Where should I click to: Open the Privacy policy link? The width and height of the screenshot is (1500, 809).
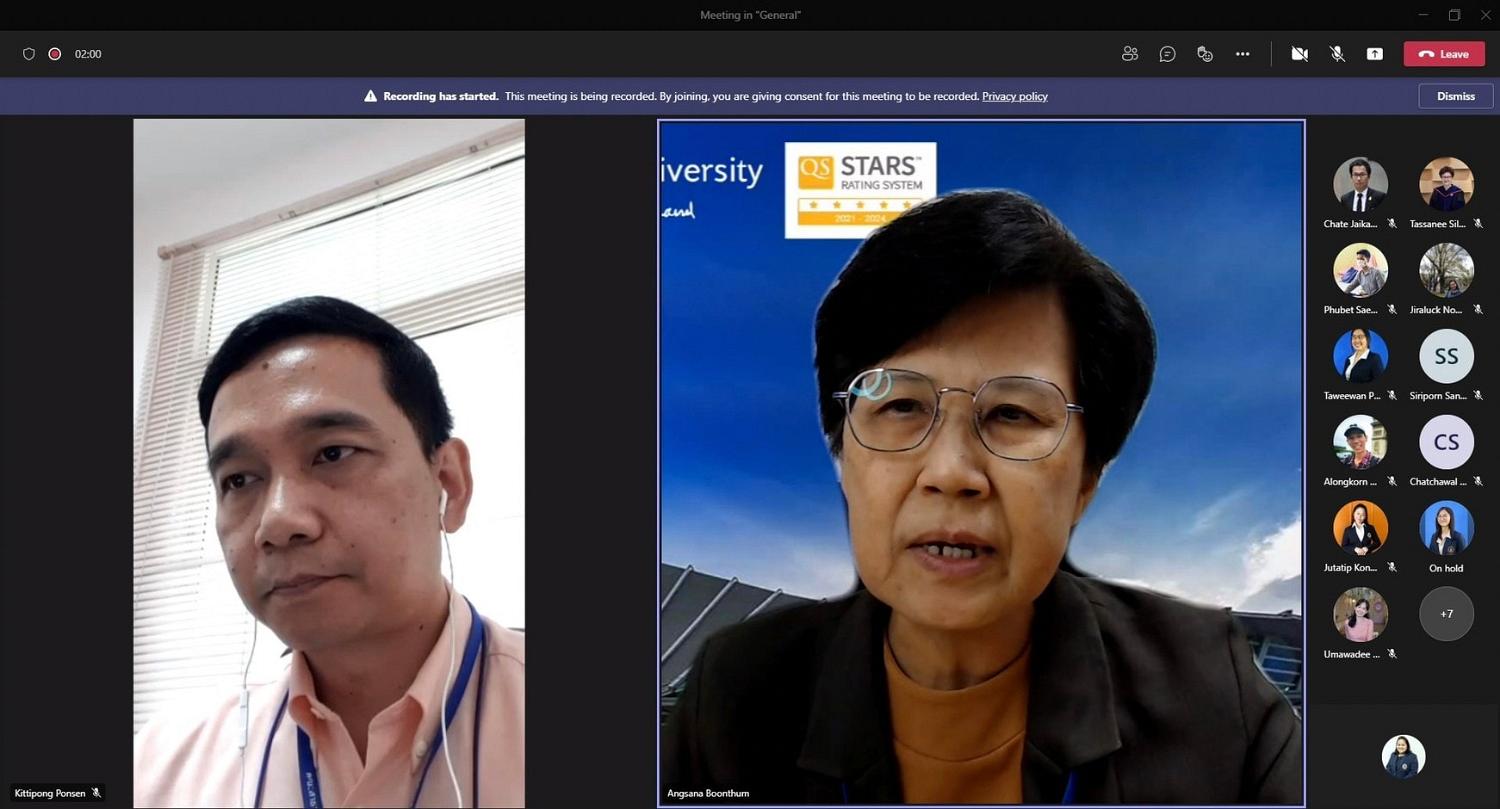(1015, 96)
